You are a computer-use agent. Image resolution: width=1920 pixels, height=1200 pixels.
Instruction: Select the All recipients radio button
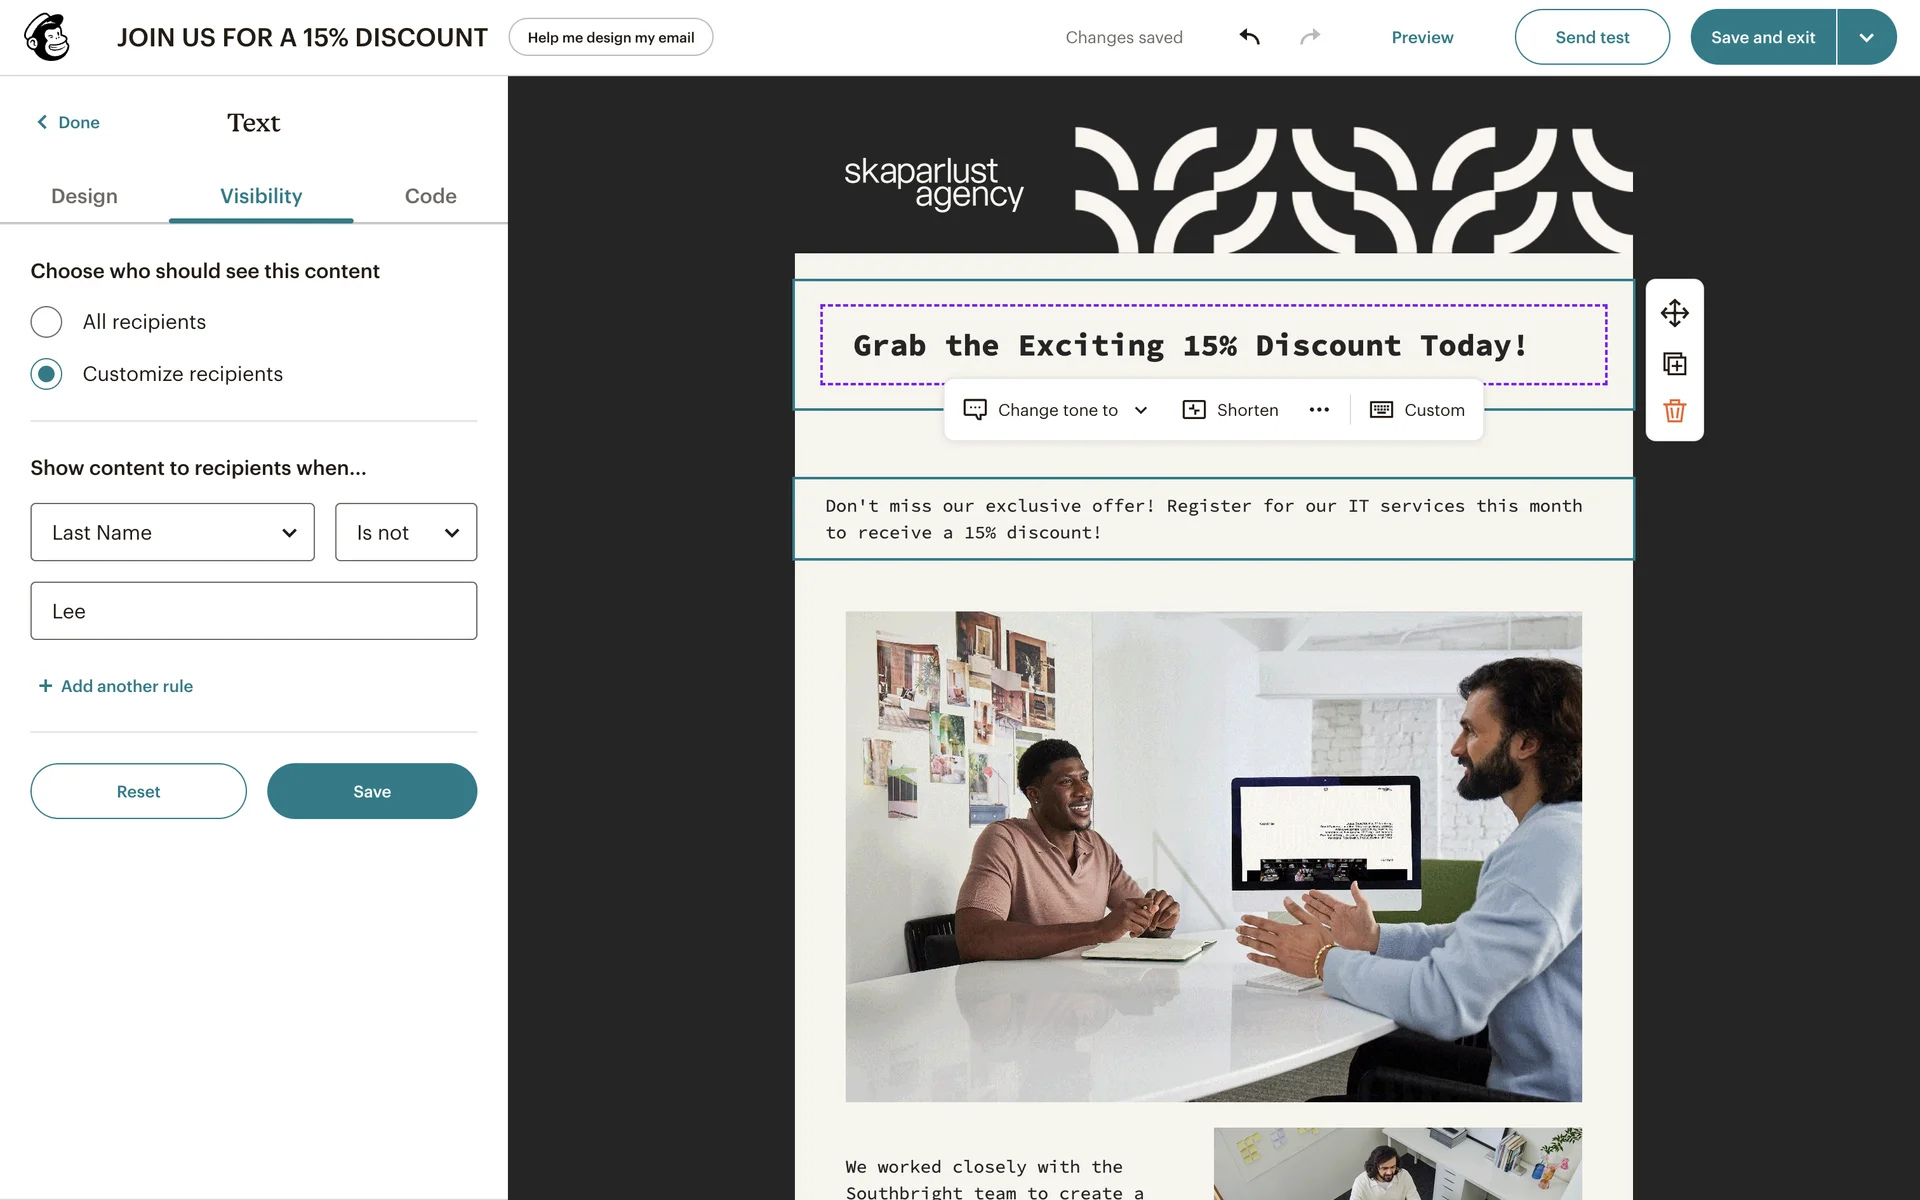coord(46,322)
